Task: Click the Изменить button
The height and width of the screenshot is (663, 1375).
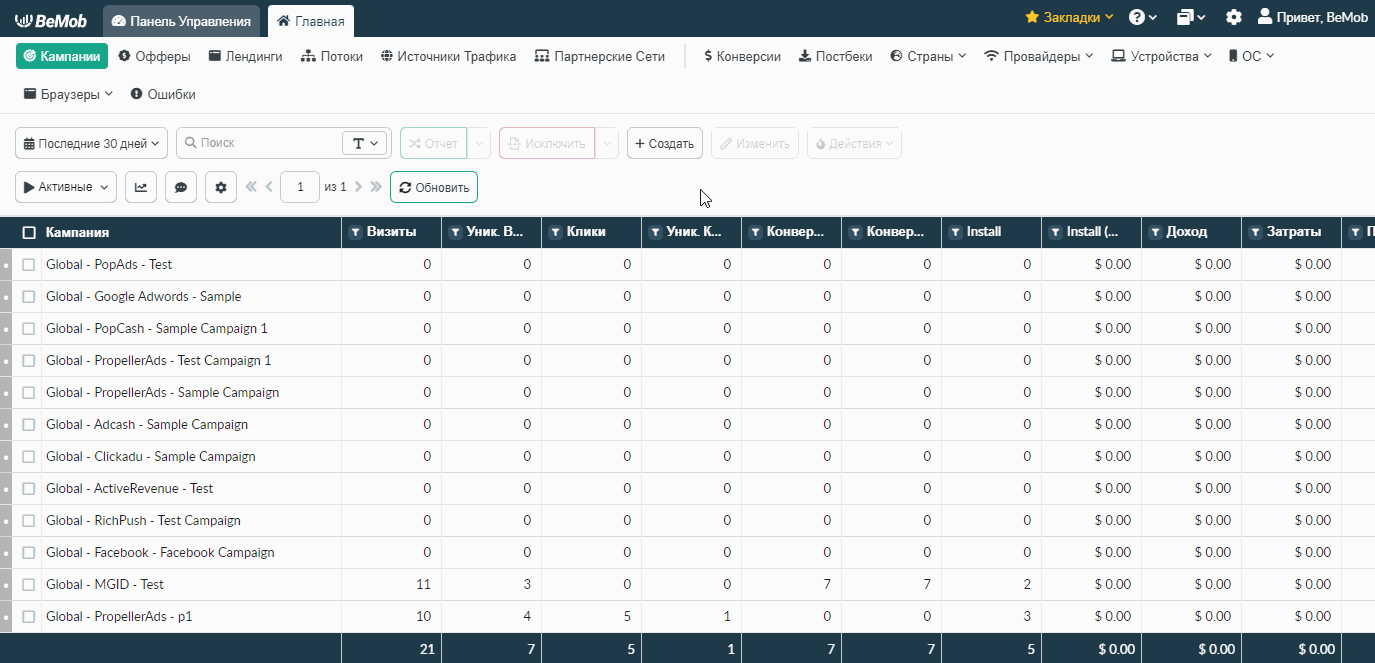Action: (x=755, y=143)
